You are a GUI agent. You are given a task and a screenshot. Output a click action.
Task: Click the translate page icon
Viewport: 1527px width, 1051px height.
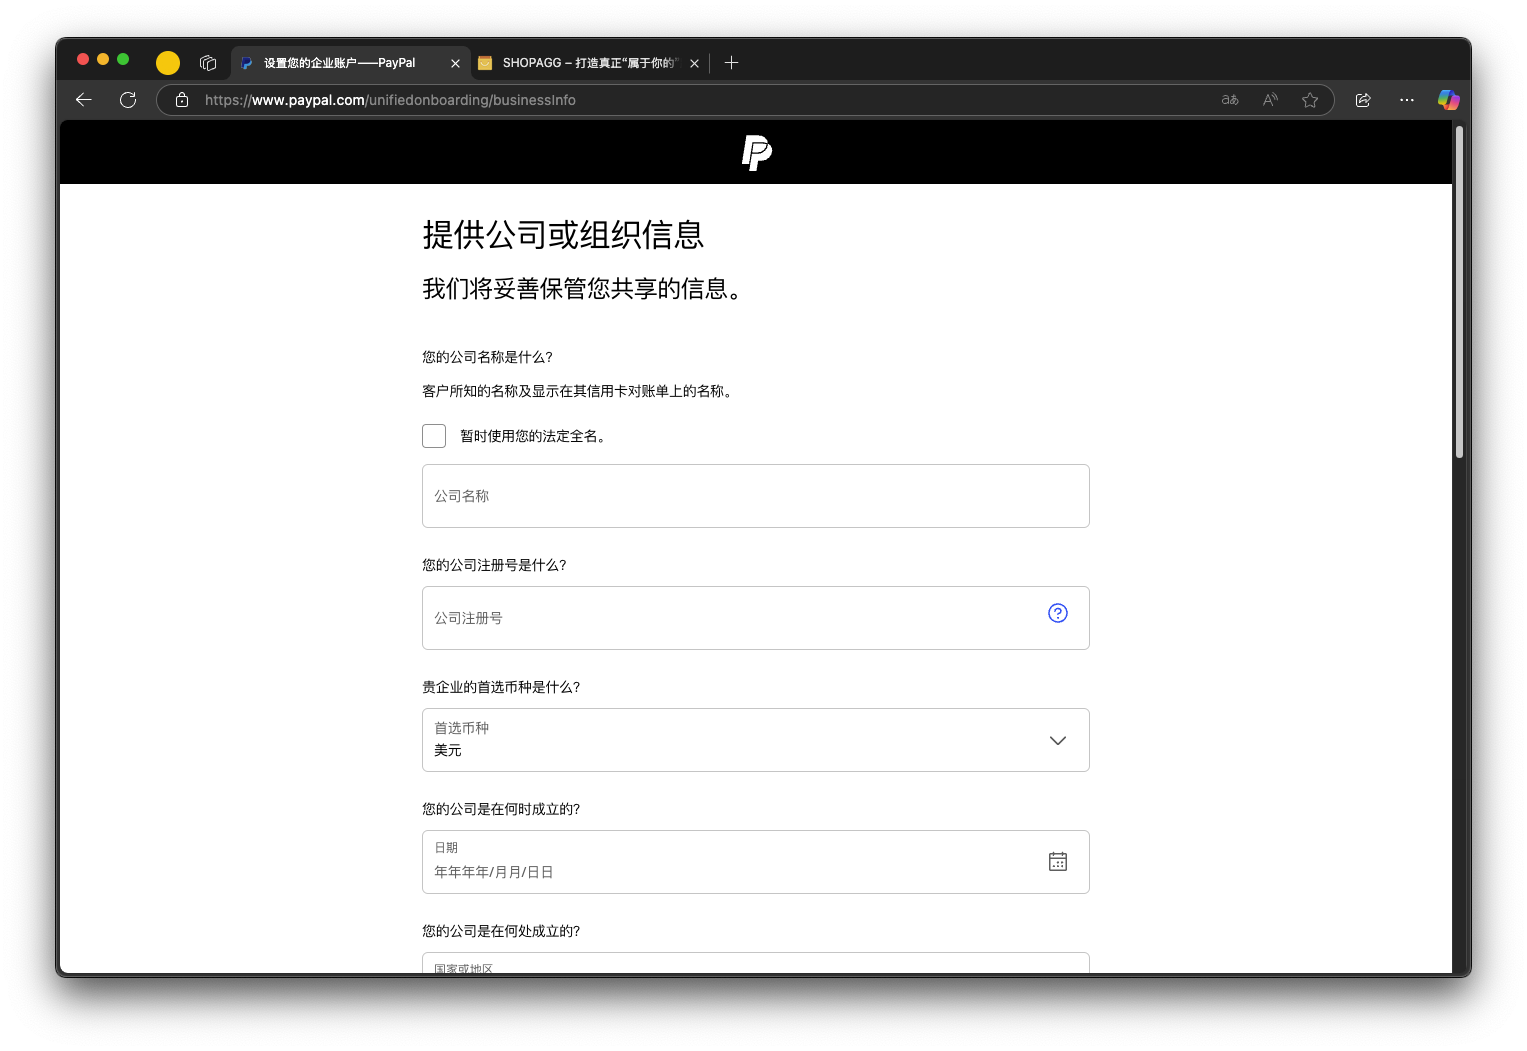click(1230, 99)
